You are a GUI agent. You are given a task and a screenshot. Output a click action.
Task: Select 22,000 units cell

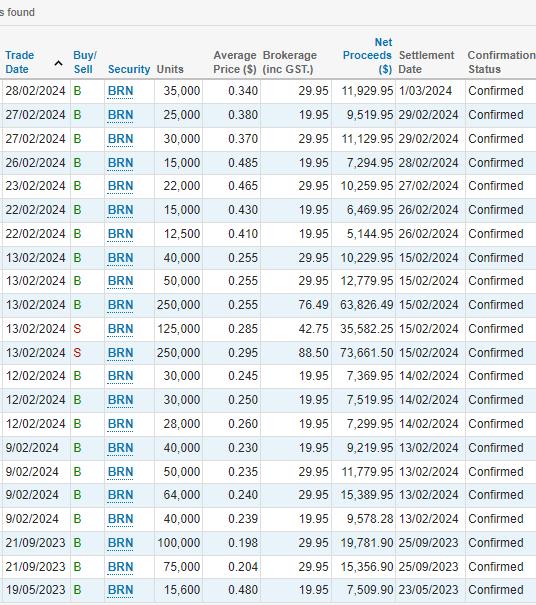click(x=181, y=186)
